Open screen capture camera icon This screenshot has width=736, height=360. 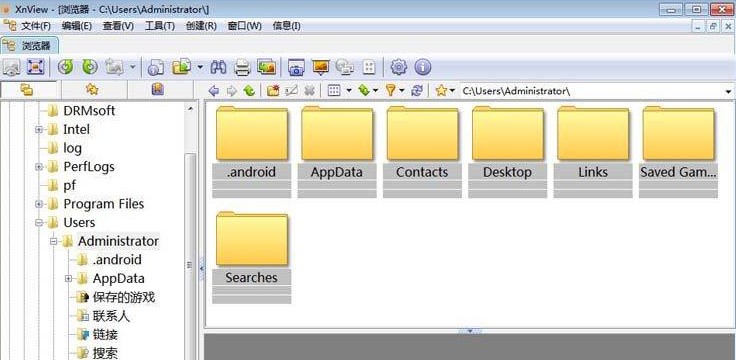(x=296, y=68)
